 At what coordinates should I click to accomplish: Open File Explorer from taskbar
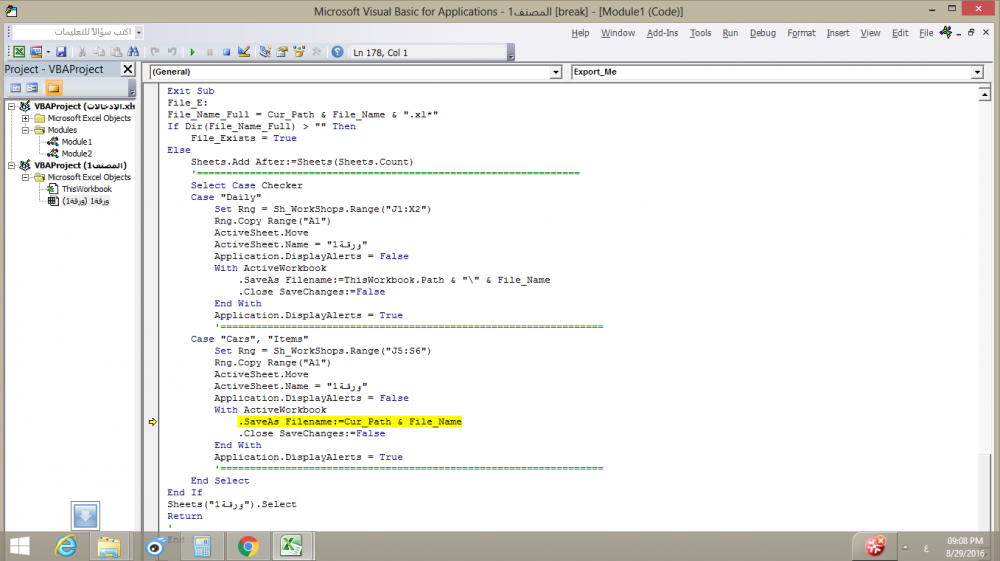click(109, 546)
